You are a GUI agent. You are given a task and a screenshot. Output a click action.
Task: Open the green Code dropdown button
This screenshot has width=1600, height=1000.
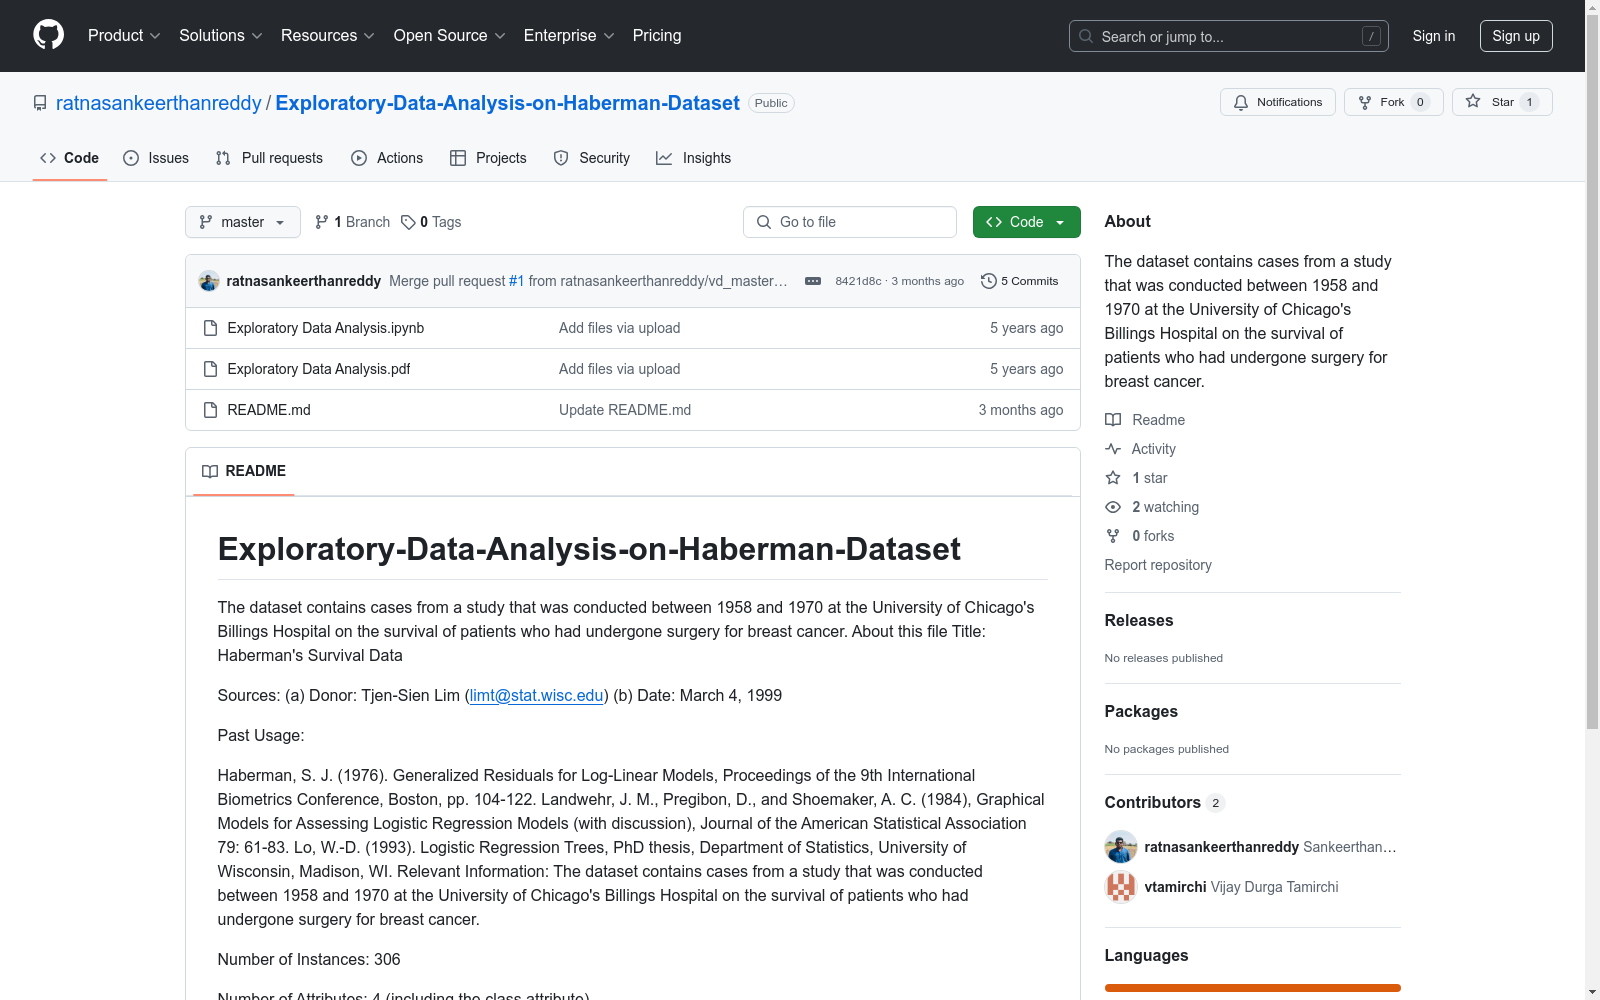point(1026,222)
